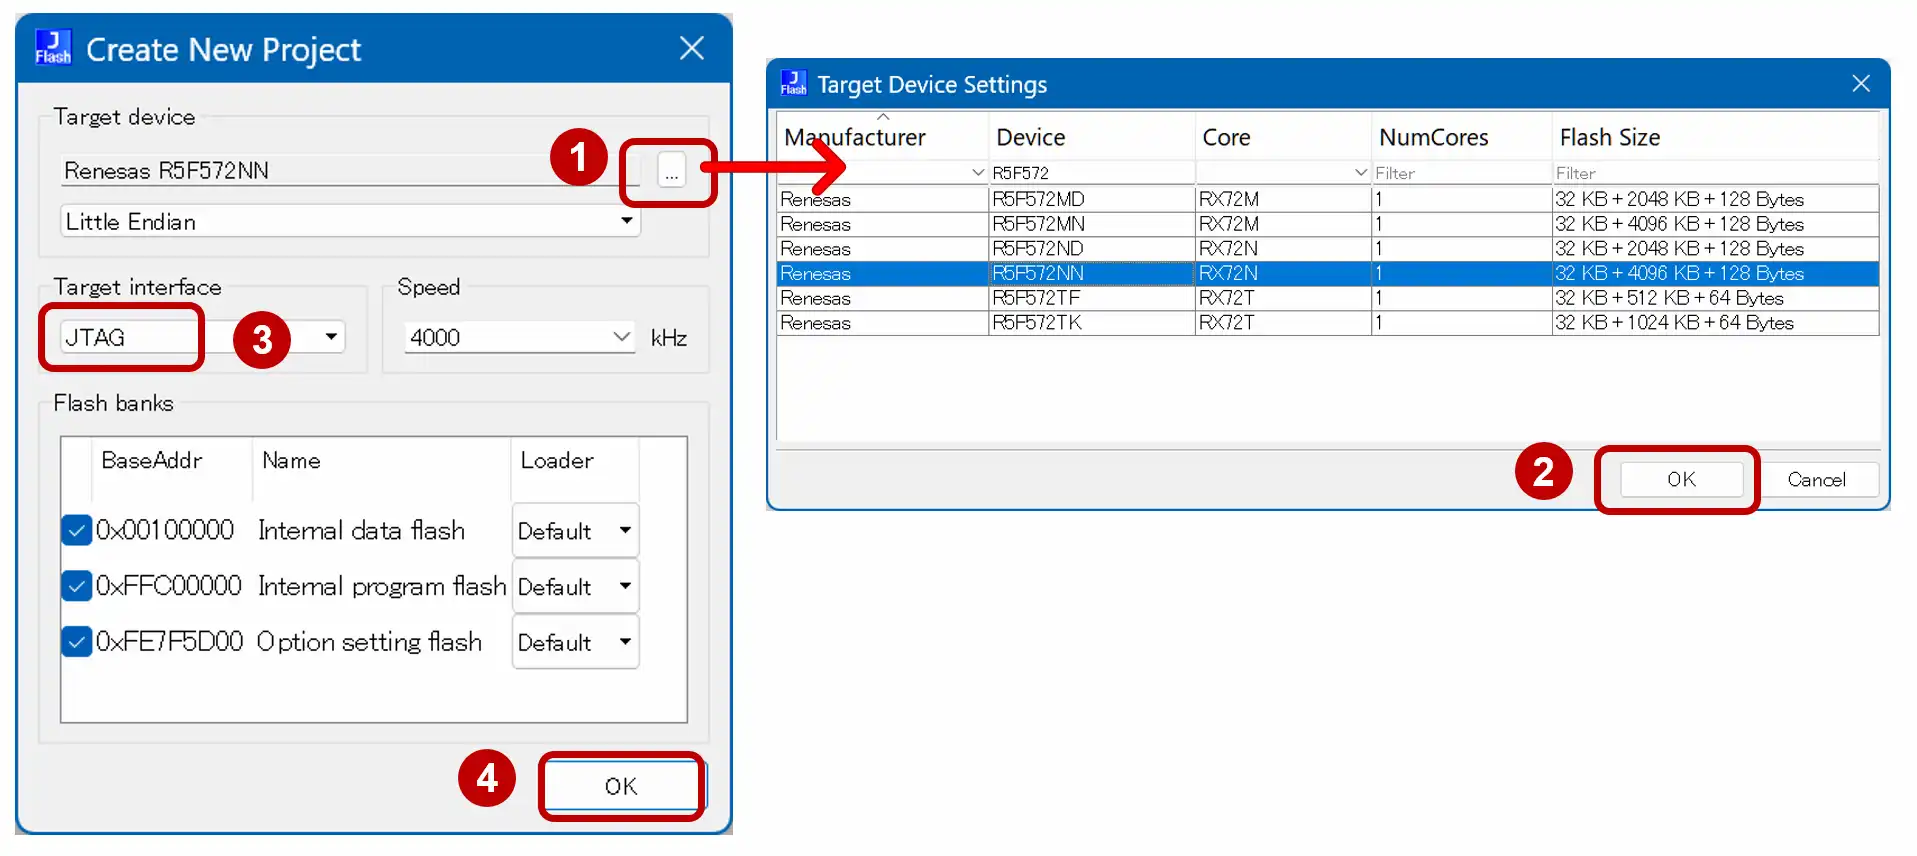
Task: Toggle checkbox for 0x00100000 Internal data flash
Action: pyautogui.click(x=77, y=530)
